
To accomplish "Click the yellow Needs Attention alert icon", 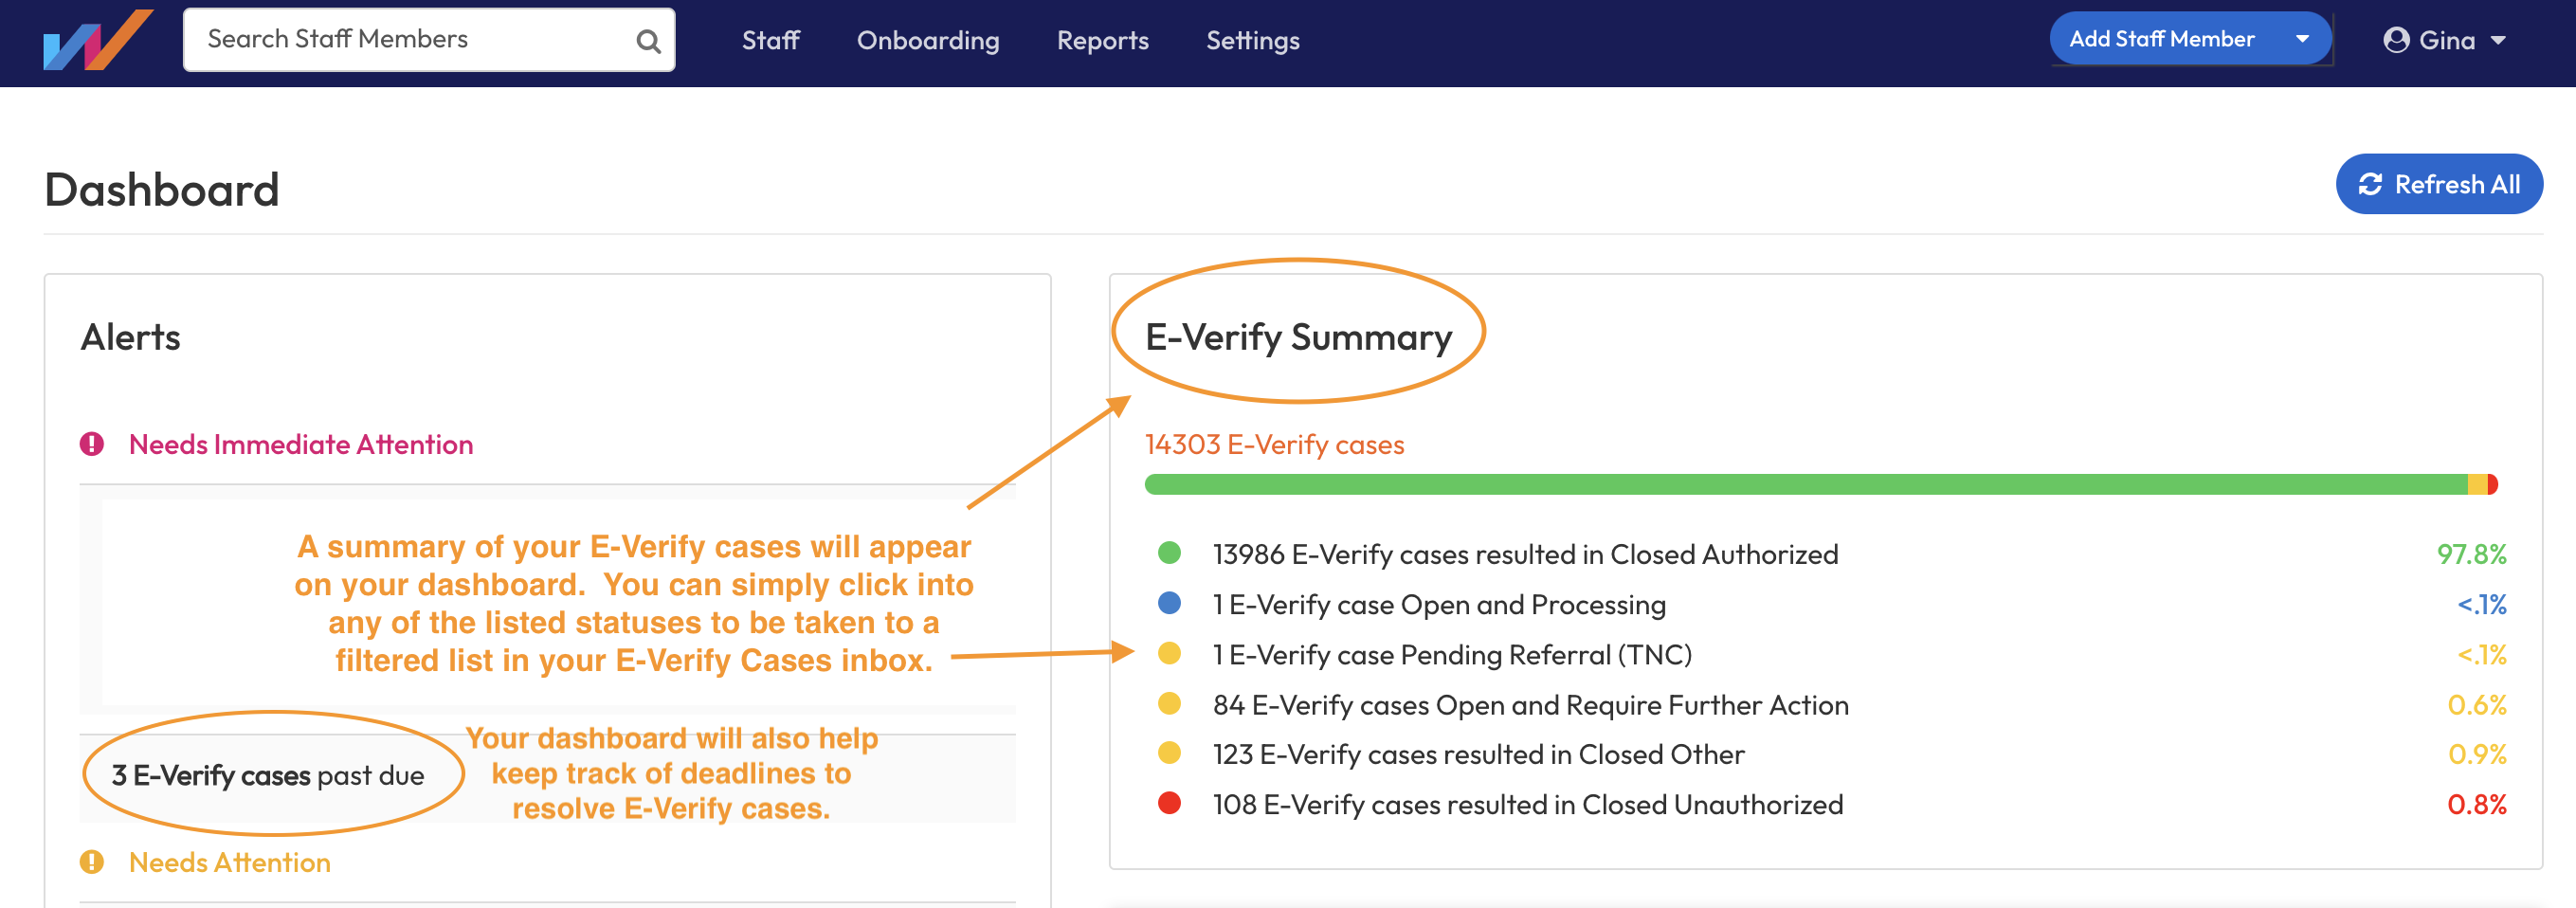I will pyautogui.click(x=92, y=862).
